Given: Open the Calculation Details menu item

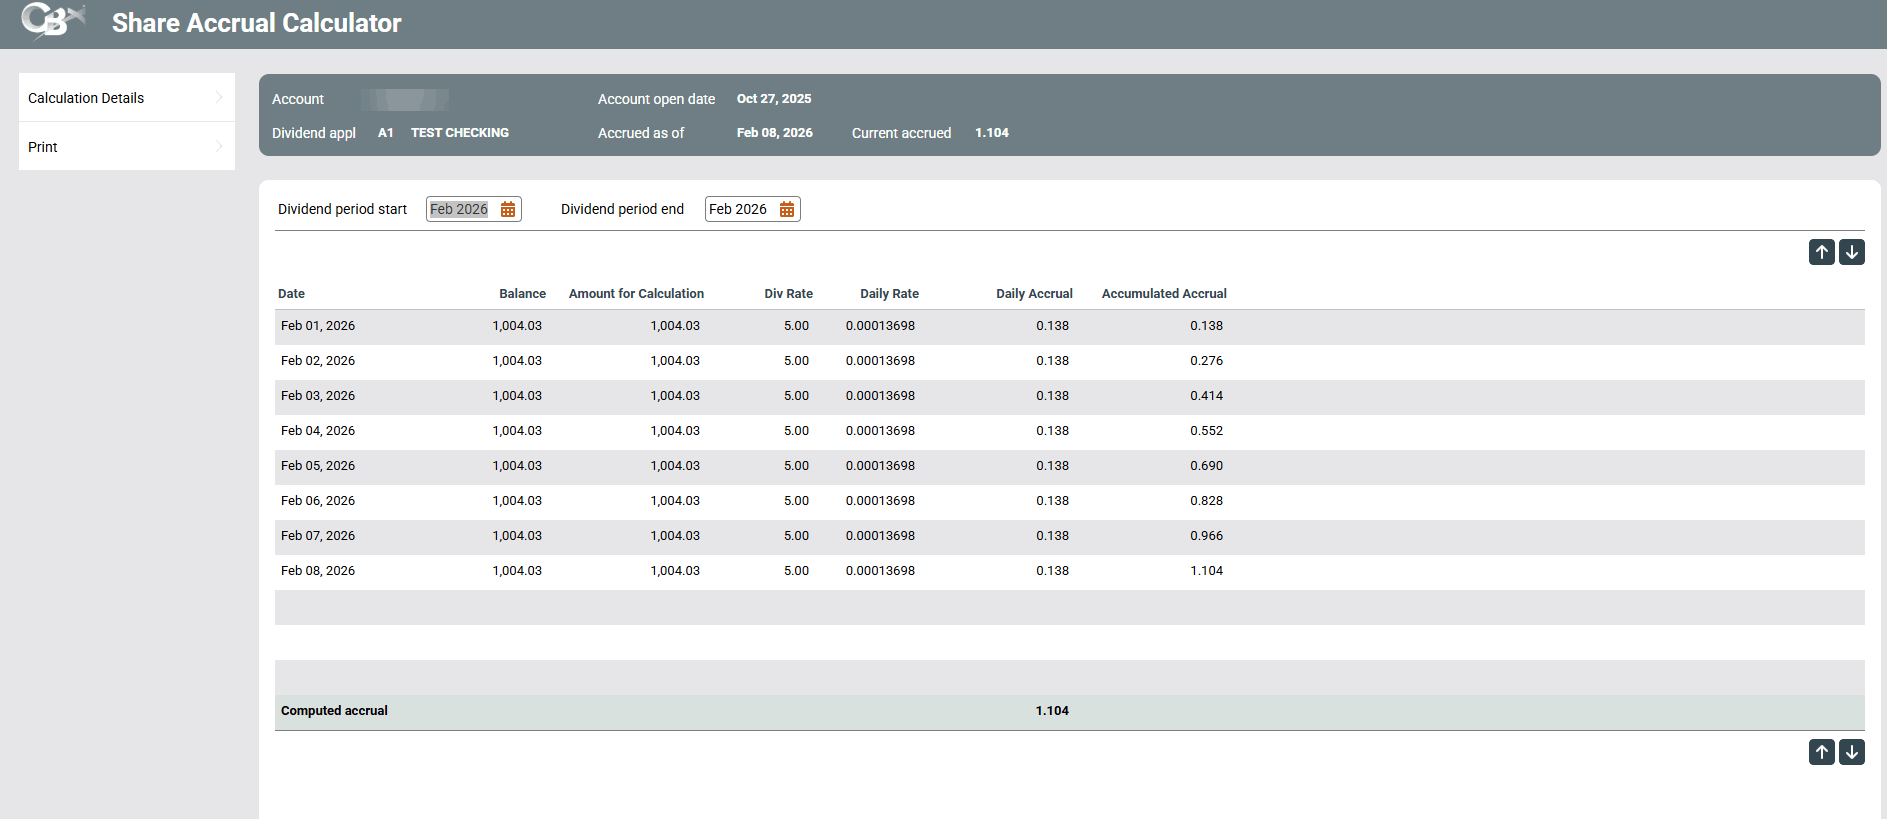Looking at the screenshot, I should [x=86, y=98].
